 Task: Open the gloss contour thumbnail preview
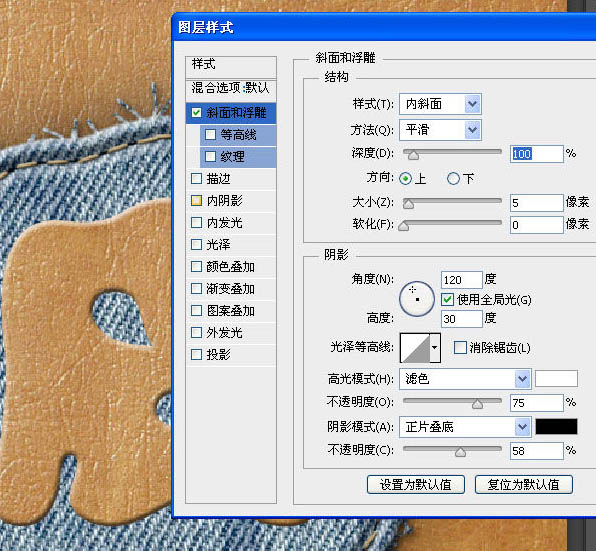click(x=415, y=348)
